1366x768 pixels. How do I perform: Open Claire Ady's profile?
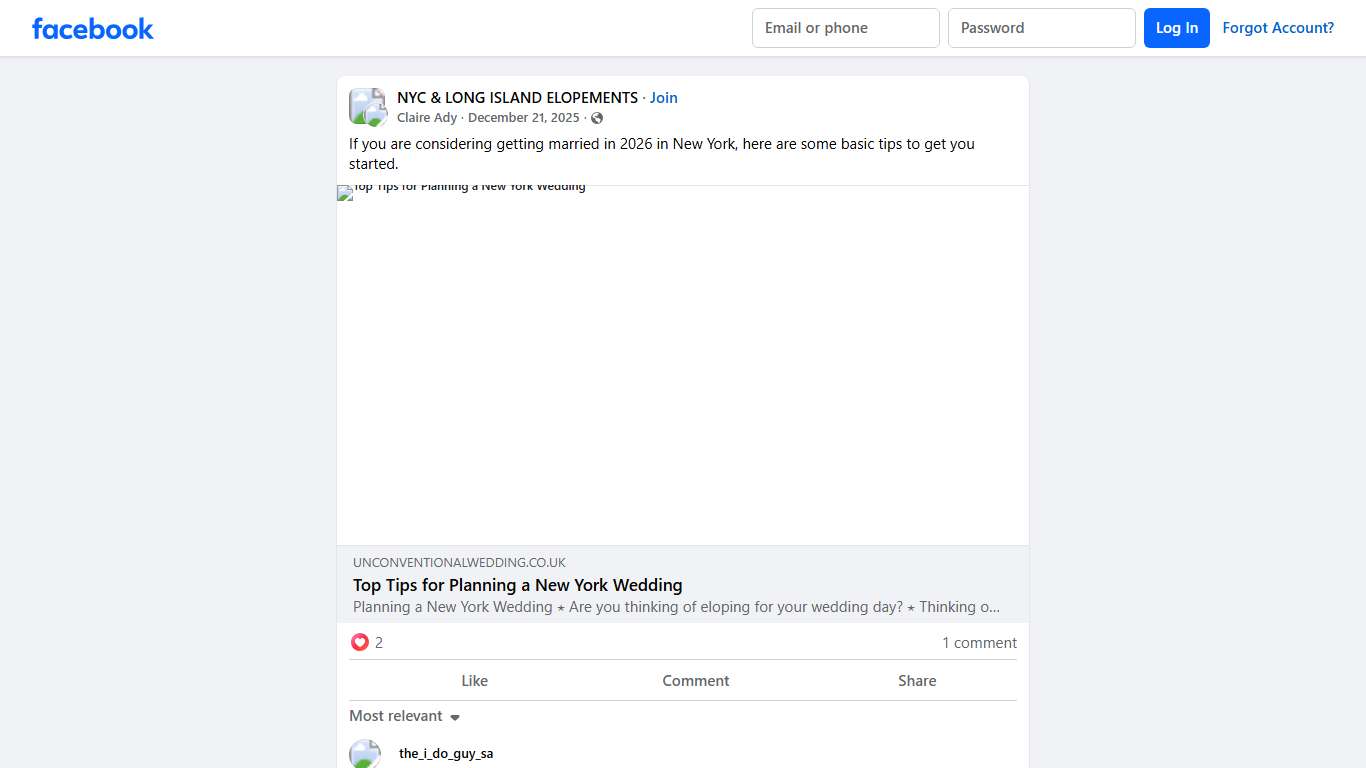pyautogui.click(x=427, y=117)
